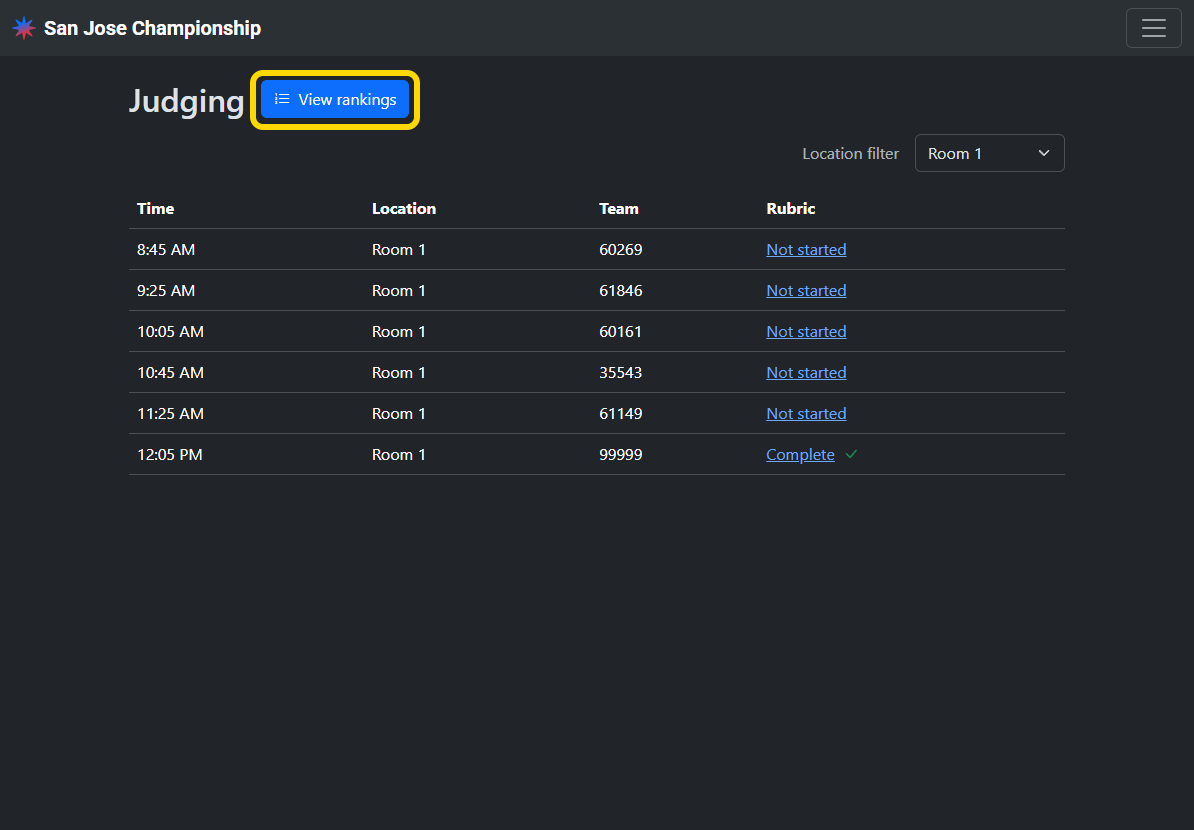Screen dimensions: 1194x830
Task: Open the Room 1 location filter dropdown
Action: (x=988, y=153)
